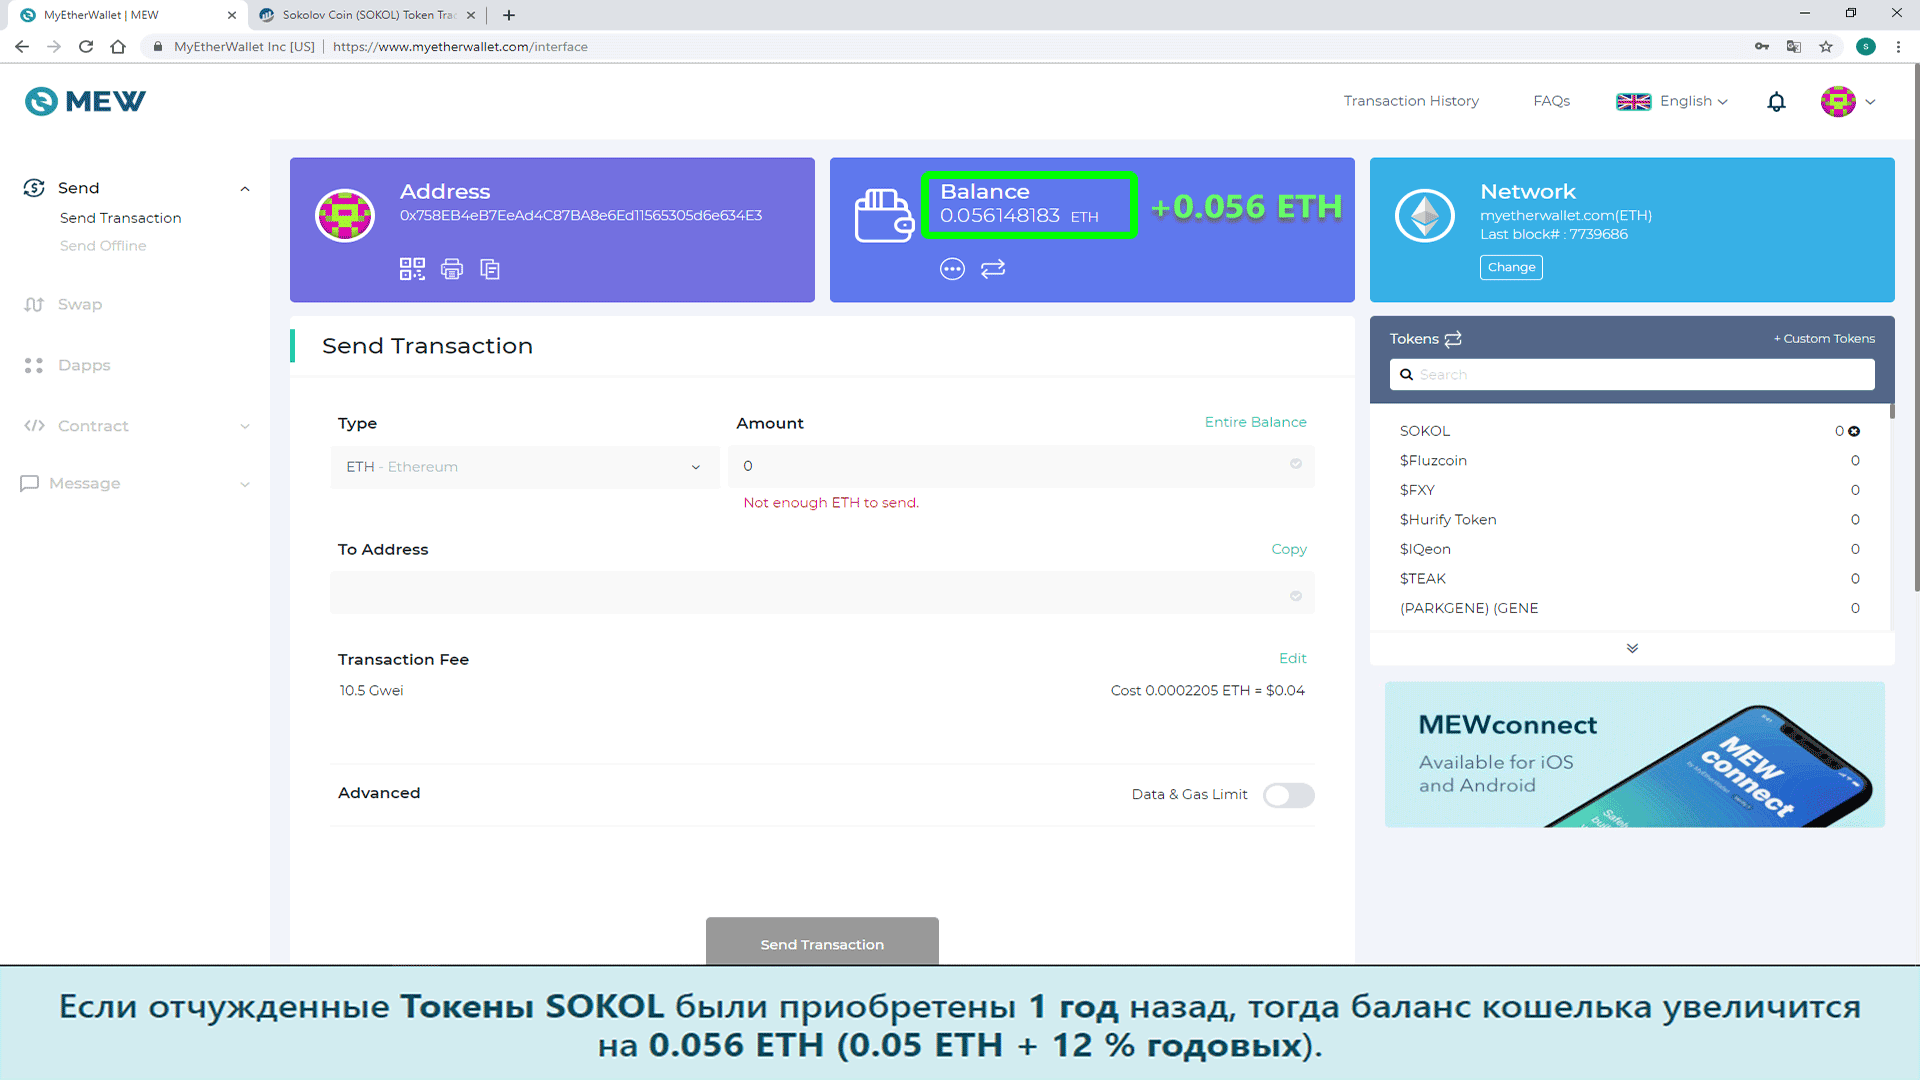Open the balance more-options icon
Image resolution: width=1920 pixels, height=1080 pixels.
(952, 269)
